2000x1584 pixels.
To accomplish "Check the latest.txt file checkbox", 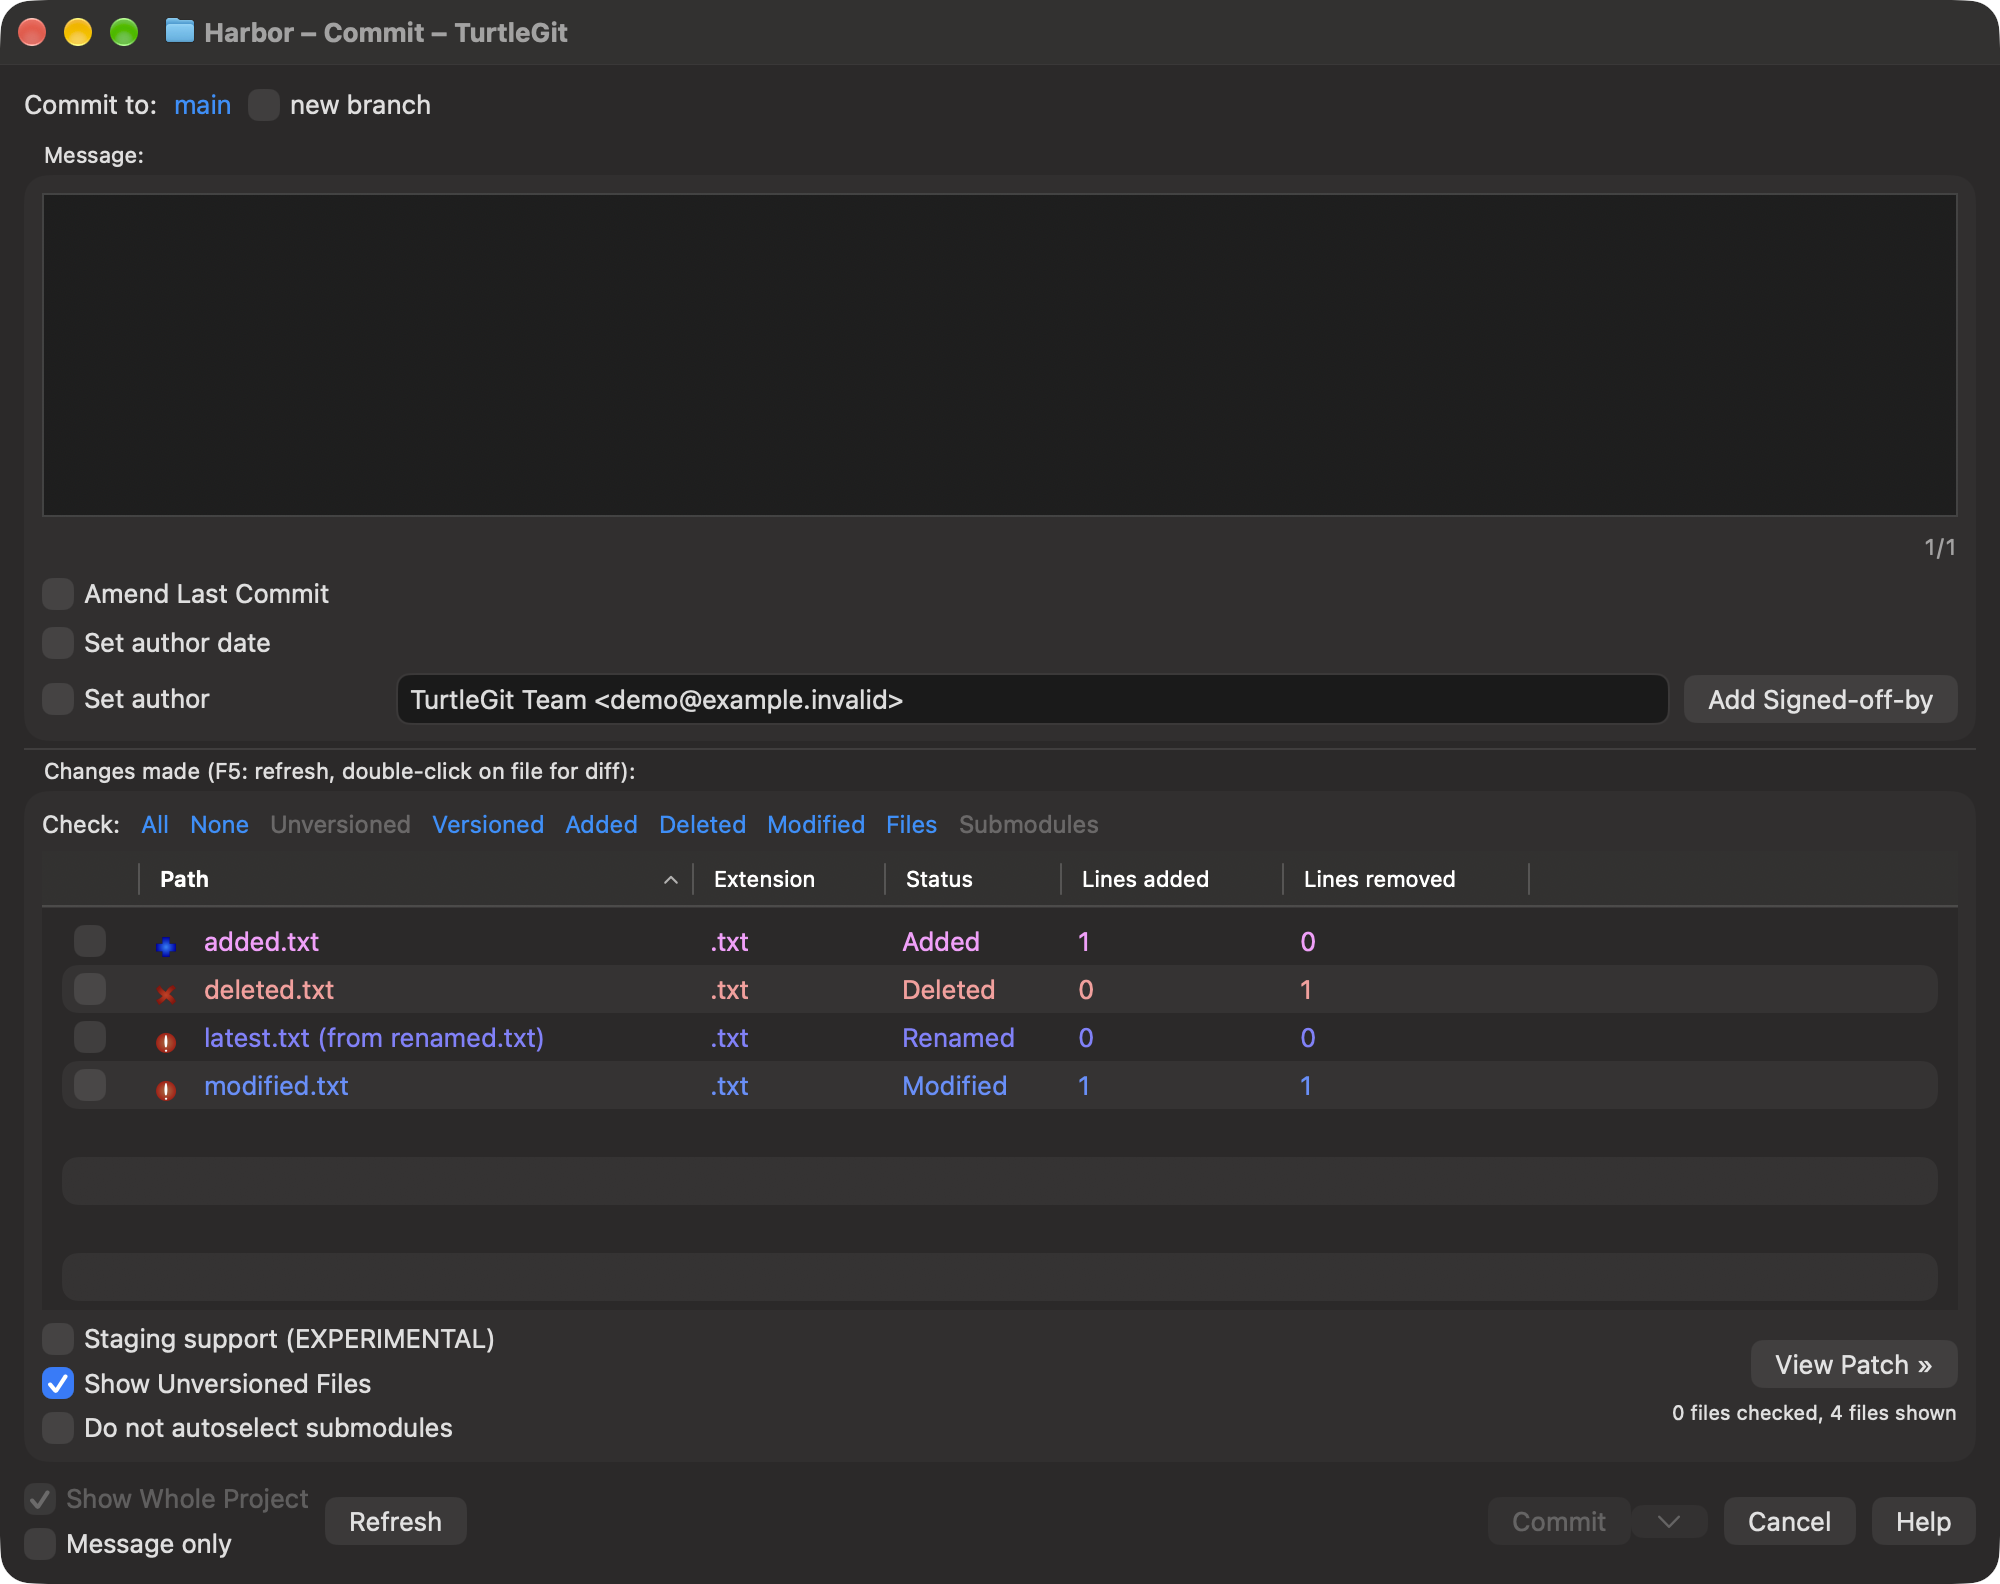I will point(90,1037).
